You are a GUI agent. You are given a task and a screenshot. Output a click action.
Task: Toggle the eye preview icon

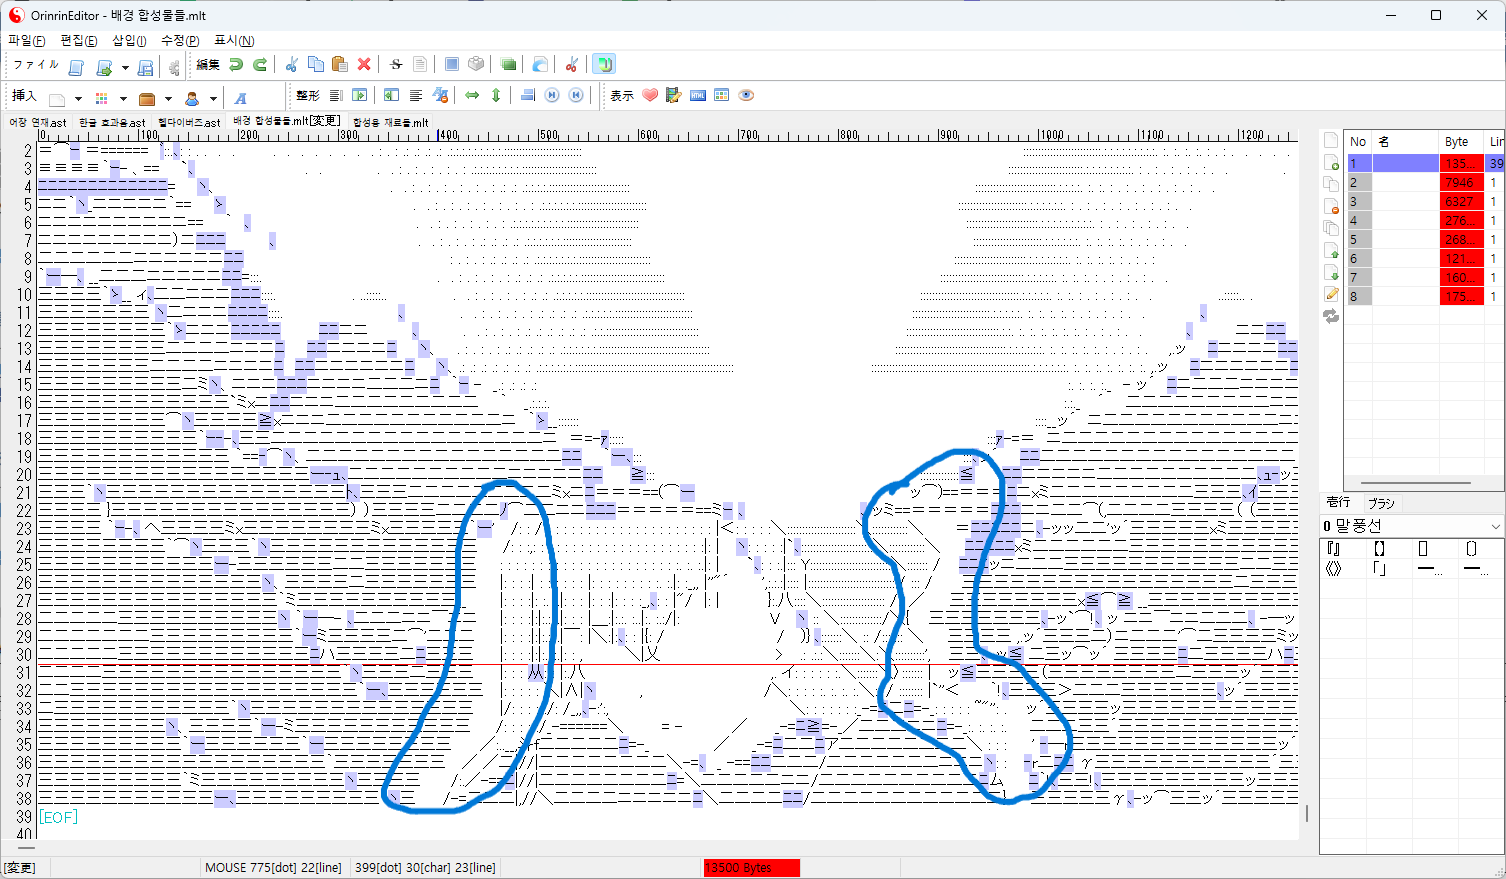click(x=746, y=96)
